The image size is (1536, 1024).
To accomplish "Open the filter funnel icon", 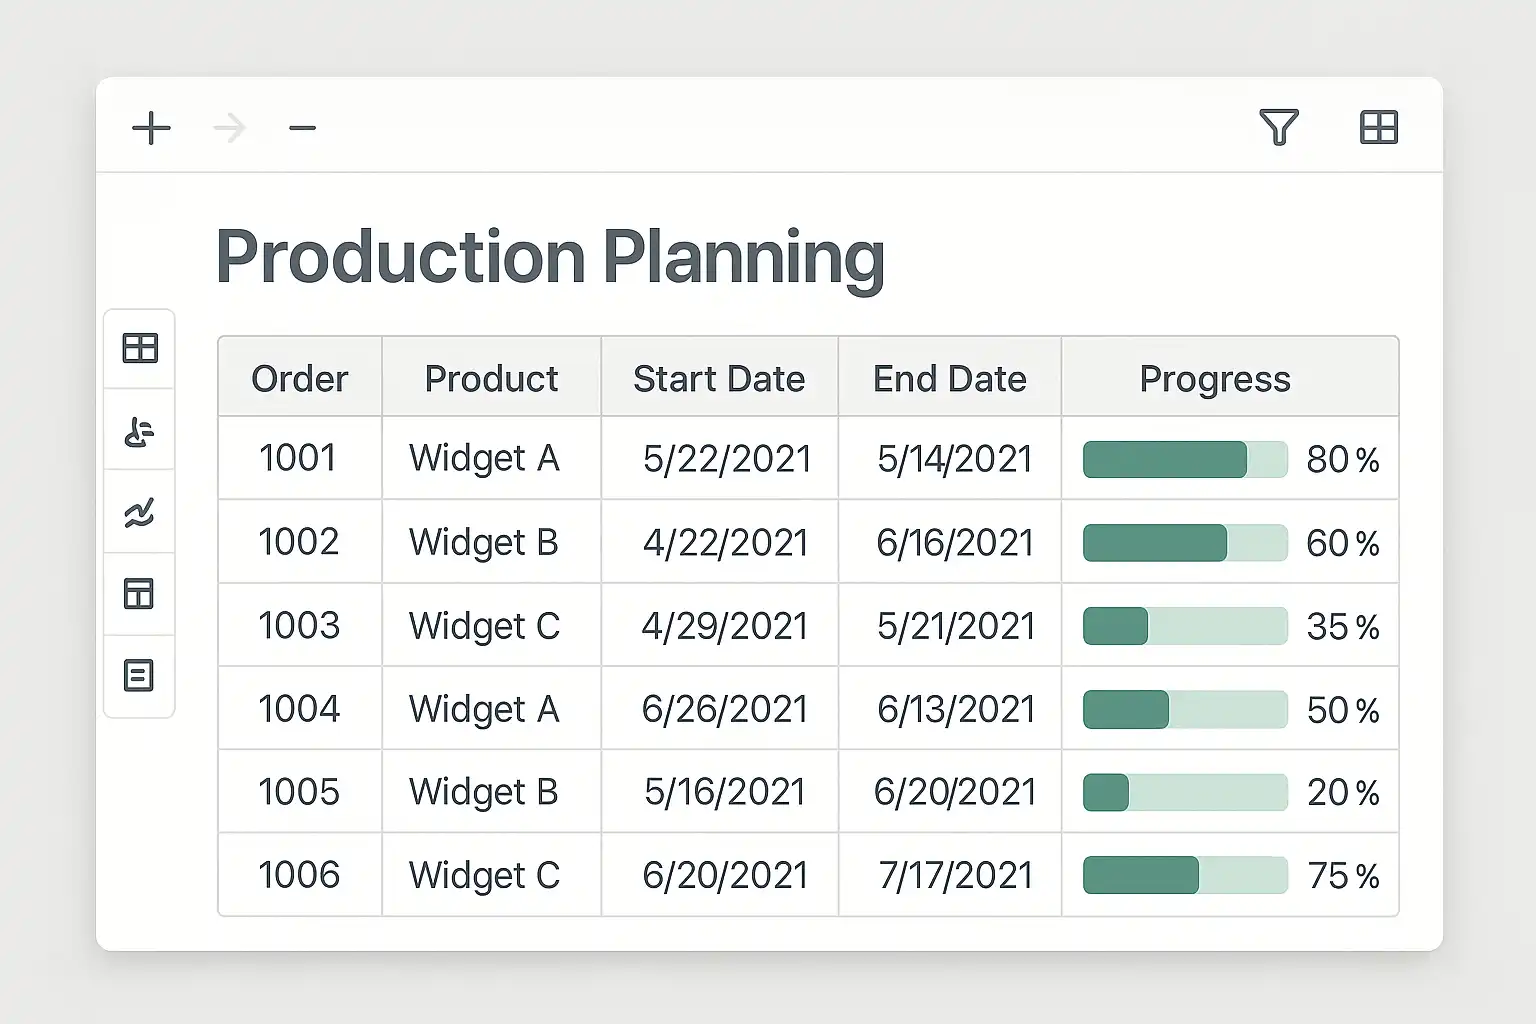I will (x=1278, y=128).
